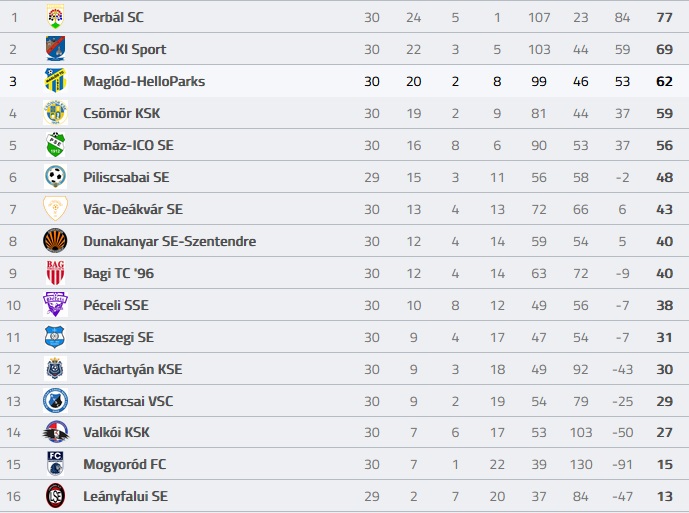
Task: Open the Váchartyán KSE team page
Action: [132, 369]
